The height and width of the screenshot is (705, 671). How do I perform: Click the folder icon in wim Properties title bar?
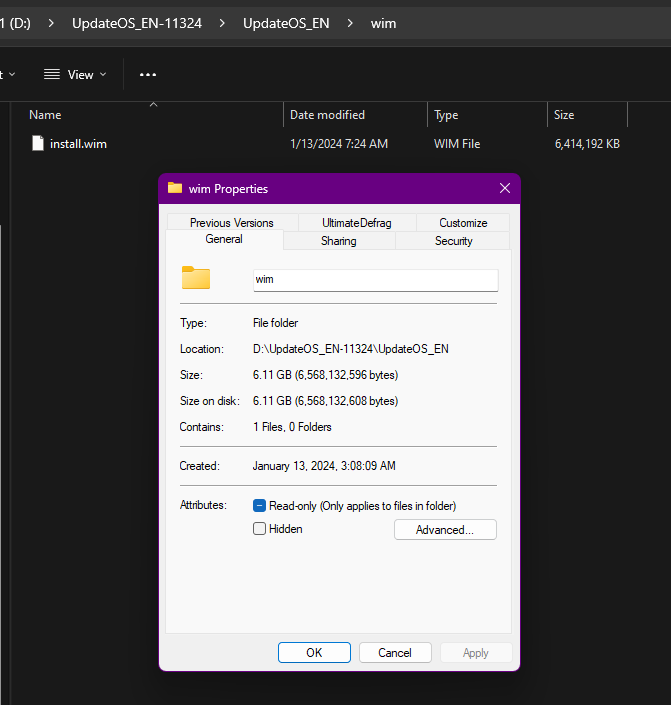pyautogui.click(x=175, y=188)
